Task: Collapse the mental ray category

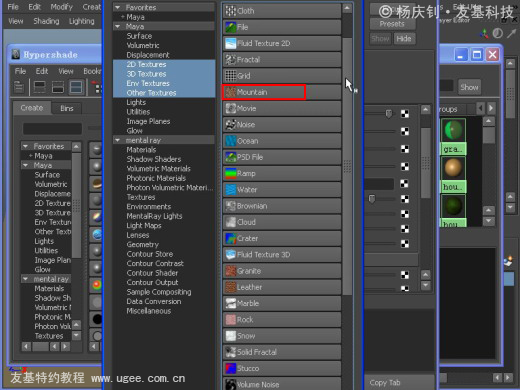Action: tap(117, 140)
